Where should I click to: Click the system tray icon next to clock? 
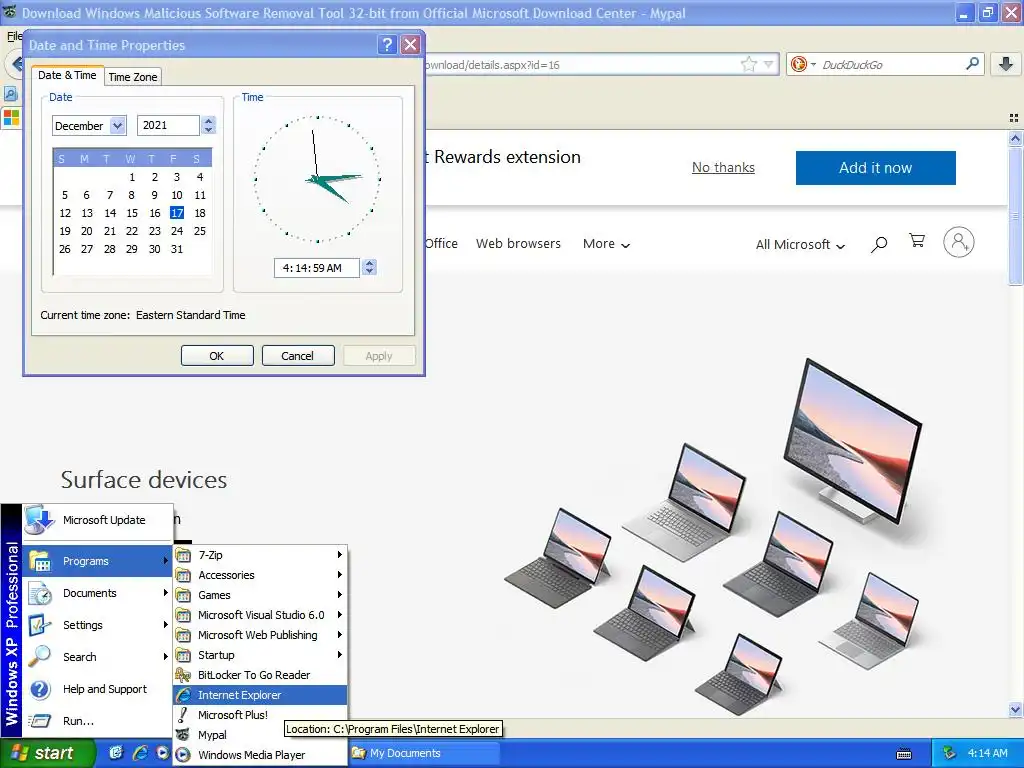[950, 753]
